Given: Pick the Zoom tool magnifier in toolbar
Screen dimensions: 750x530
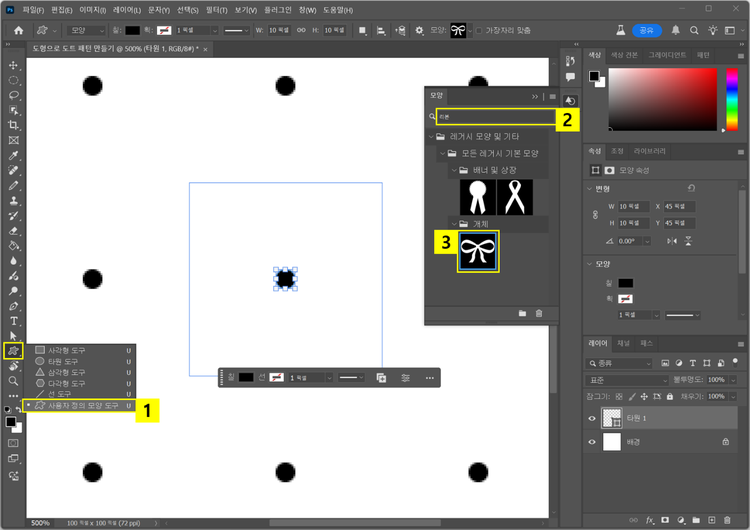Looking at the screenshot, I should click(14, 381).
